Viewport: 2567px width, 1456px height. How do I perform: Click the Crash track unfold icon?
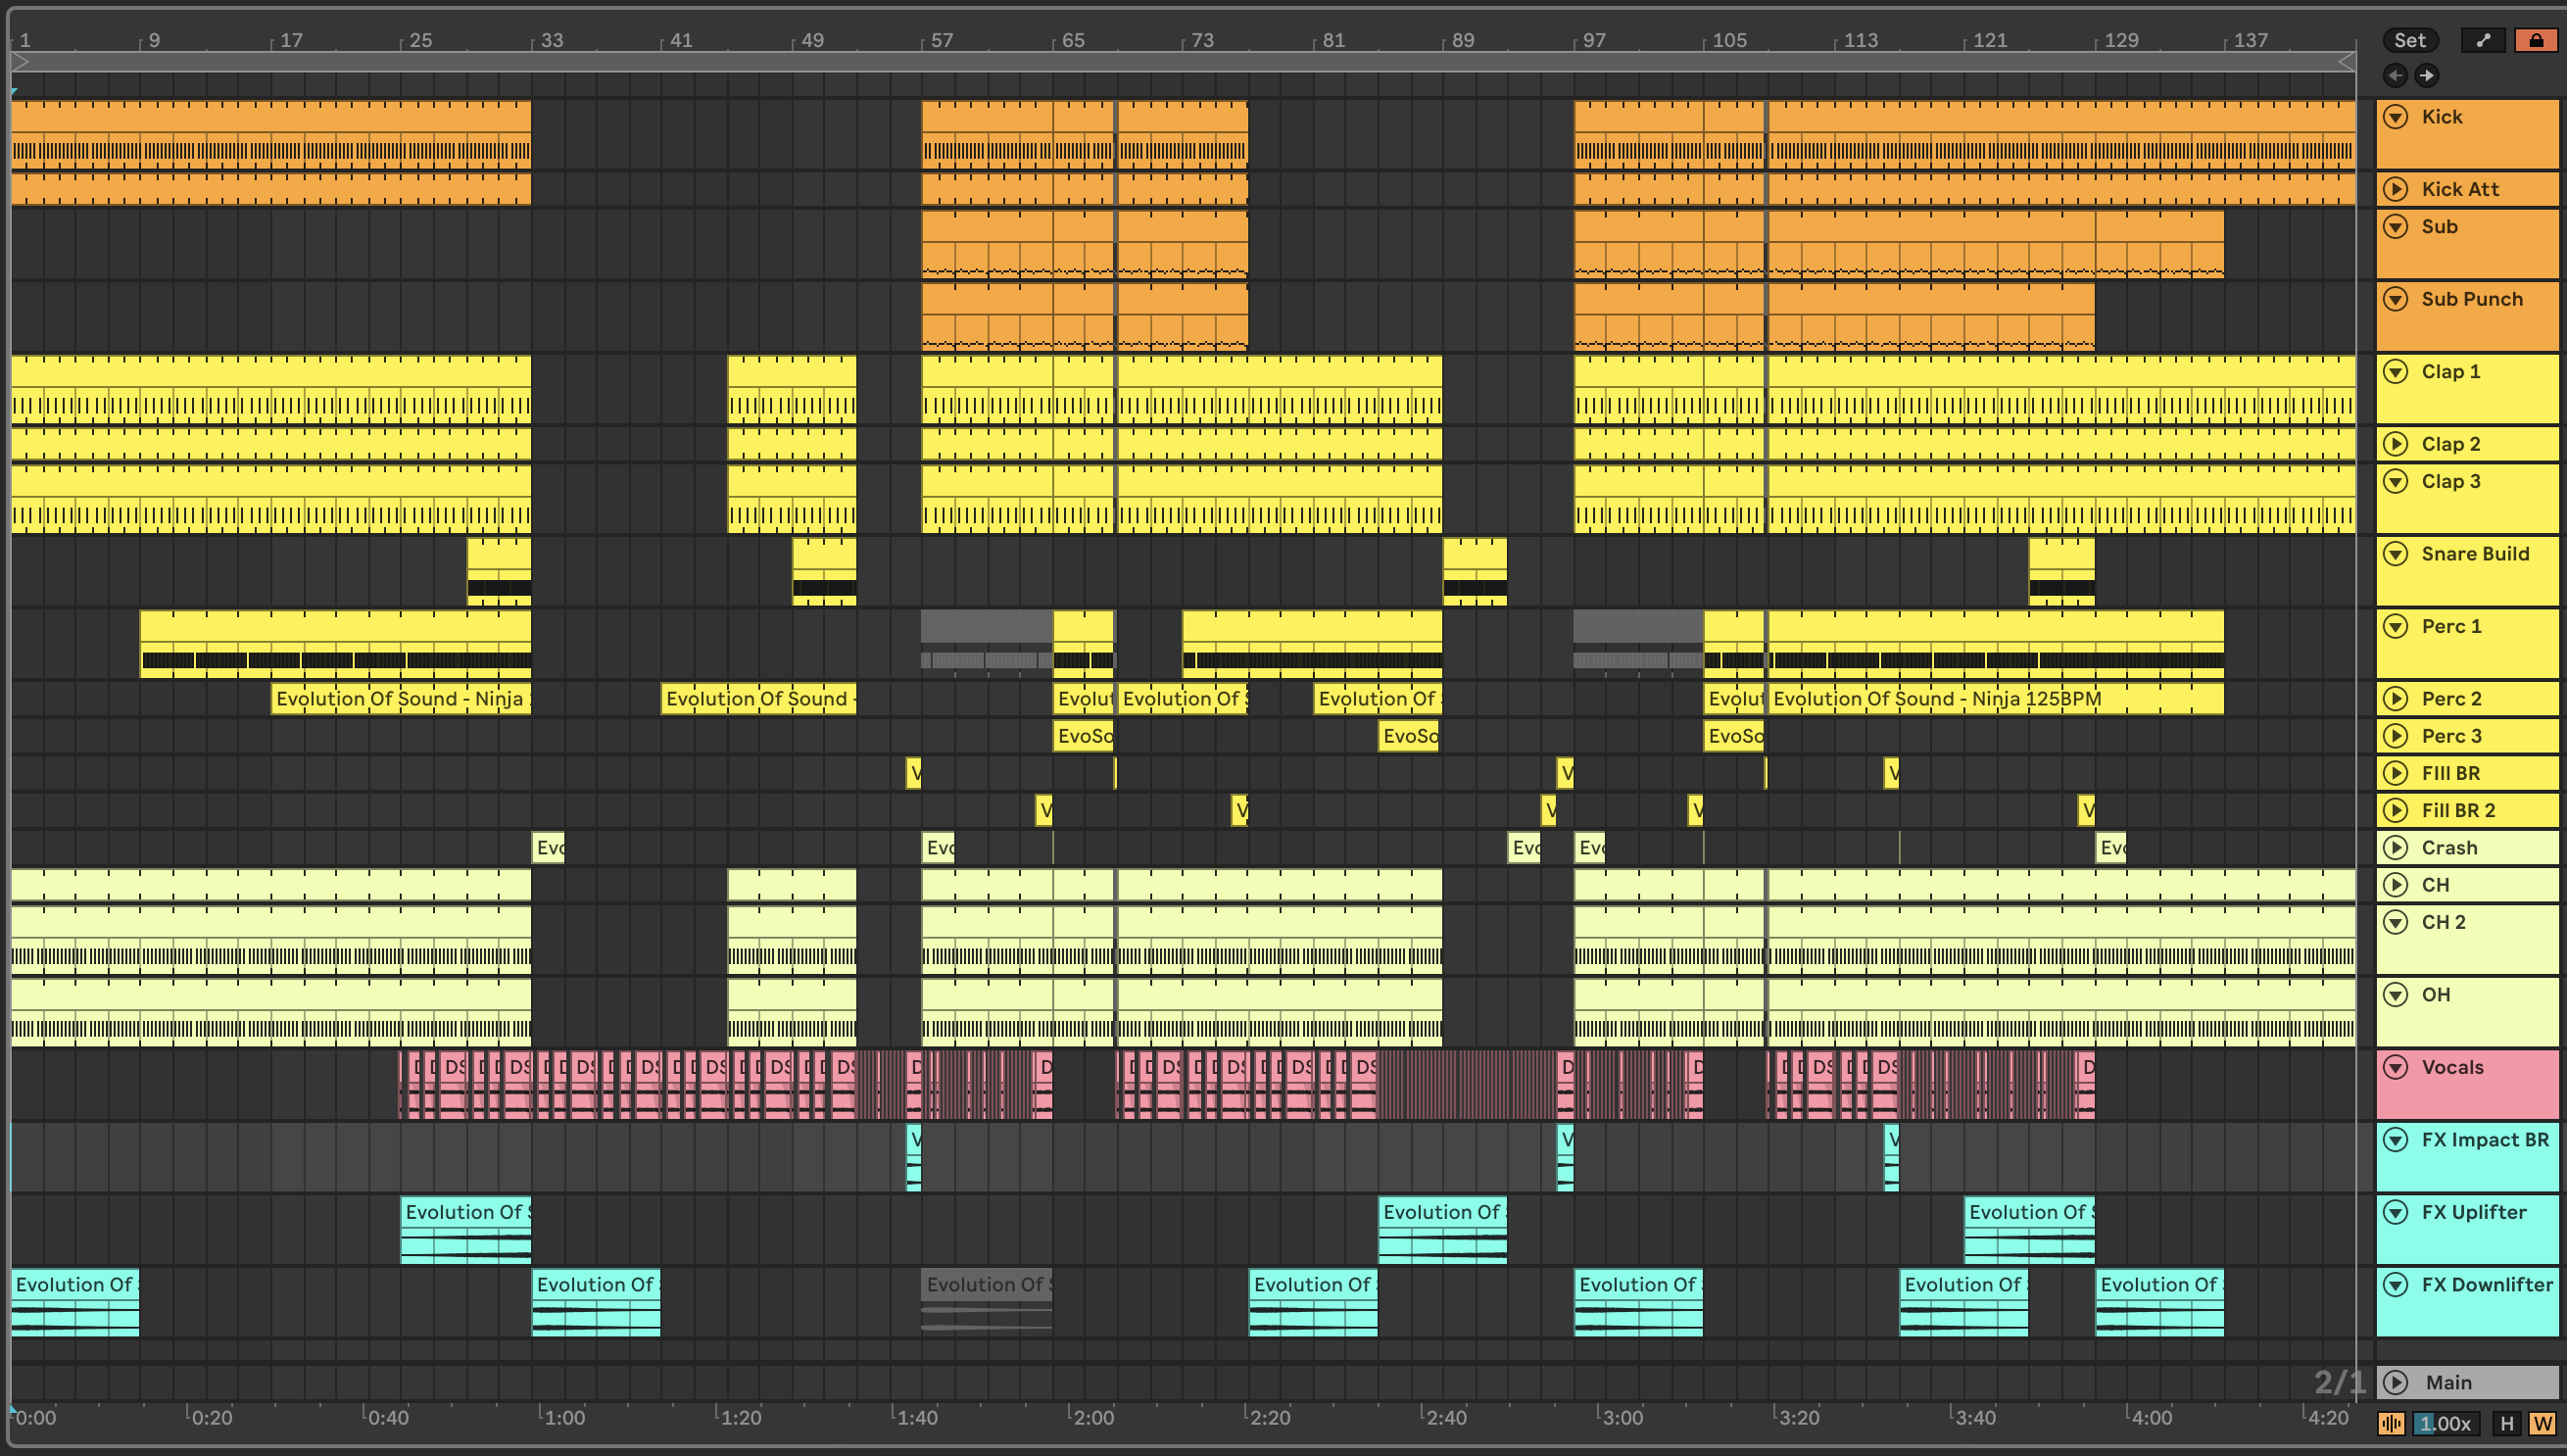[x=2395, y=848]
